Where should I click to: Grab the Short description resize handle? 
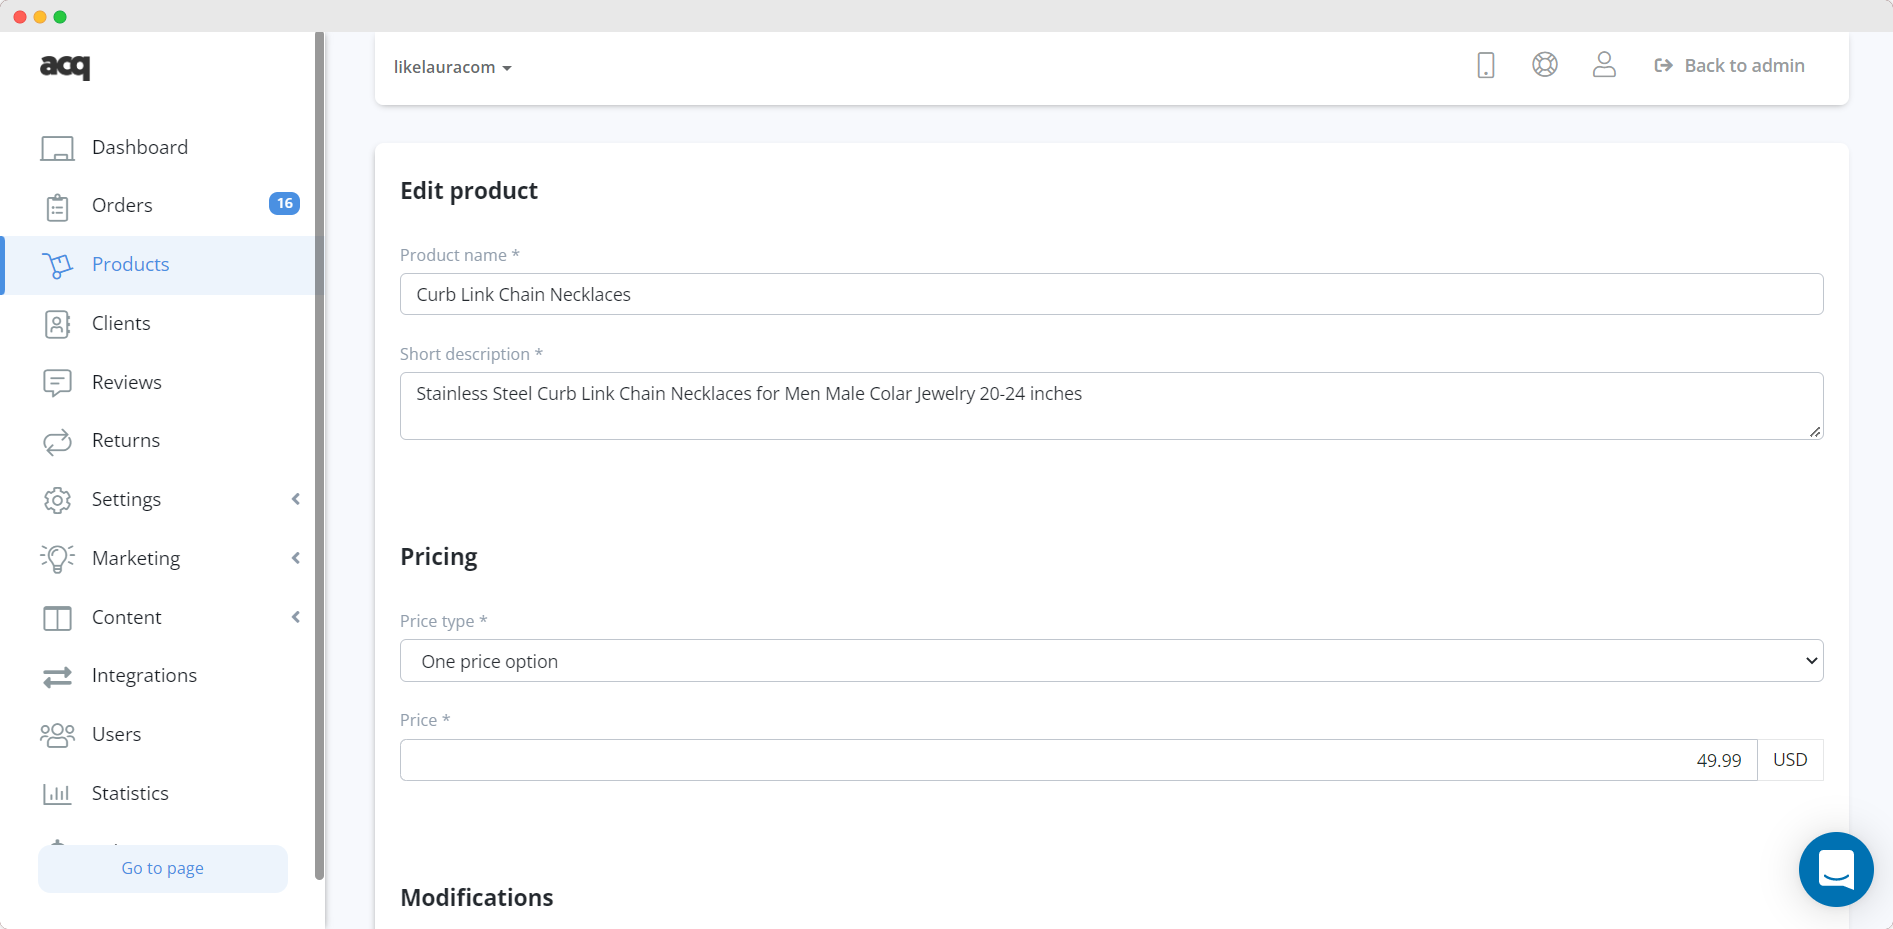(x=1815, y=431)
